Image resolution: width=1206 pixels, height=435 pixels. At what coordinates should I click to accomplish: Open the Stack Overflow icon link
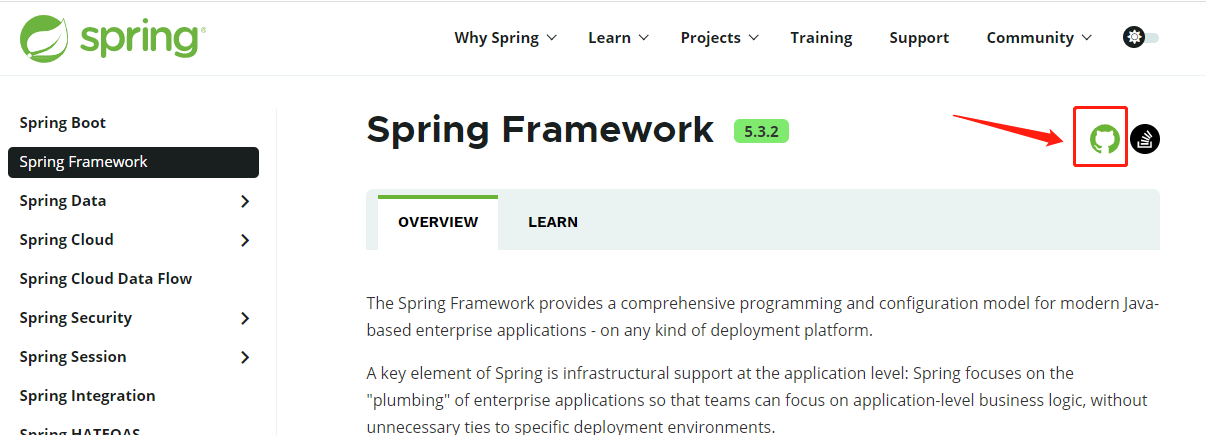pyautogui.click(x=1145, y=139)
